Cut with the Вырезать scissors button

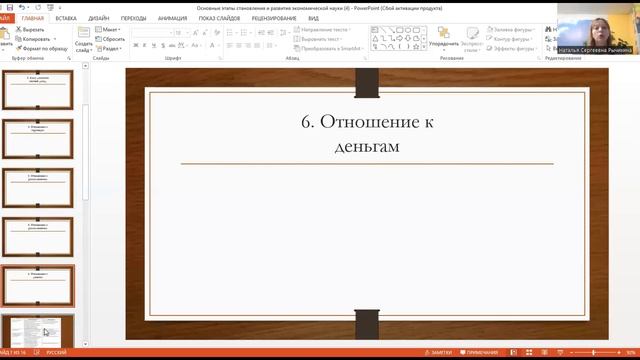coord(29,29)
